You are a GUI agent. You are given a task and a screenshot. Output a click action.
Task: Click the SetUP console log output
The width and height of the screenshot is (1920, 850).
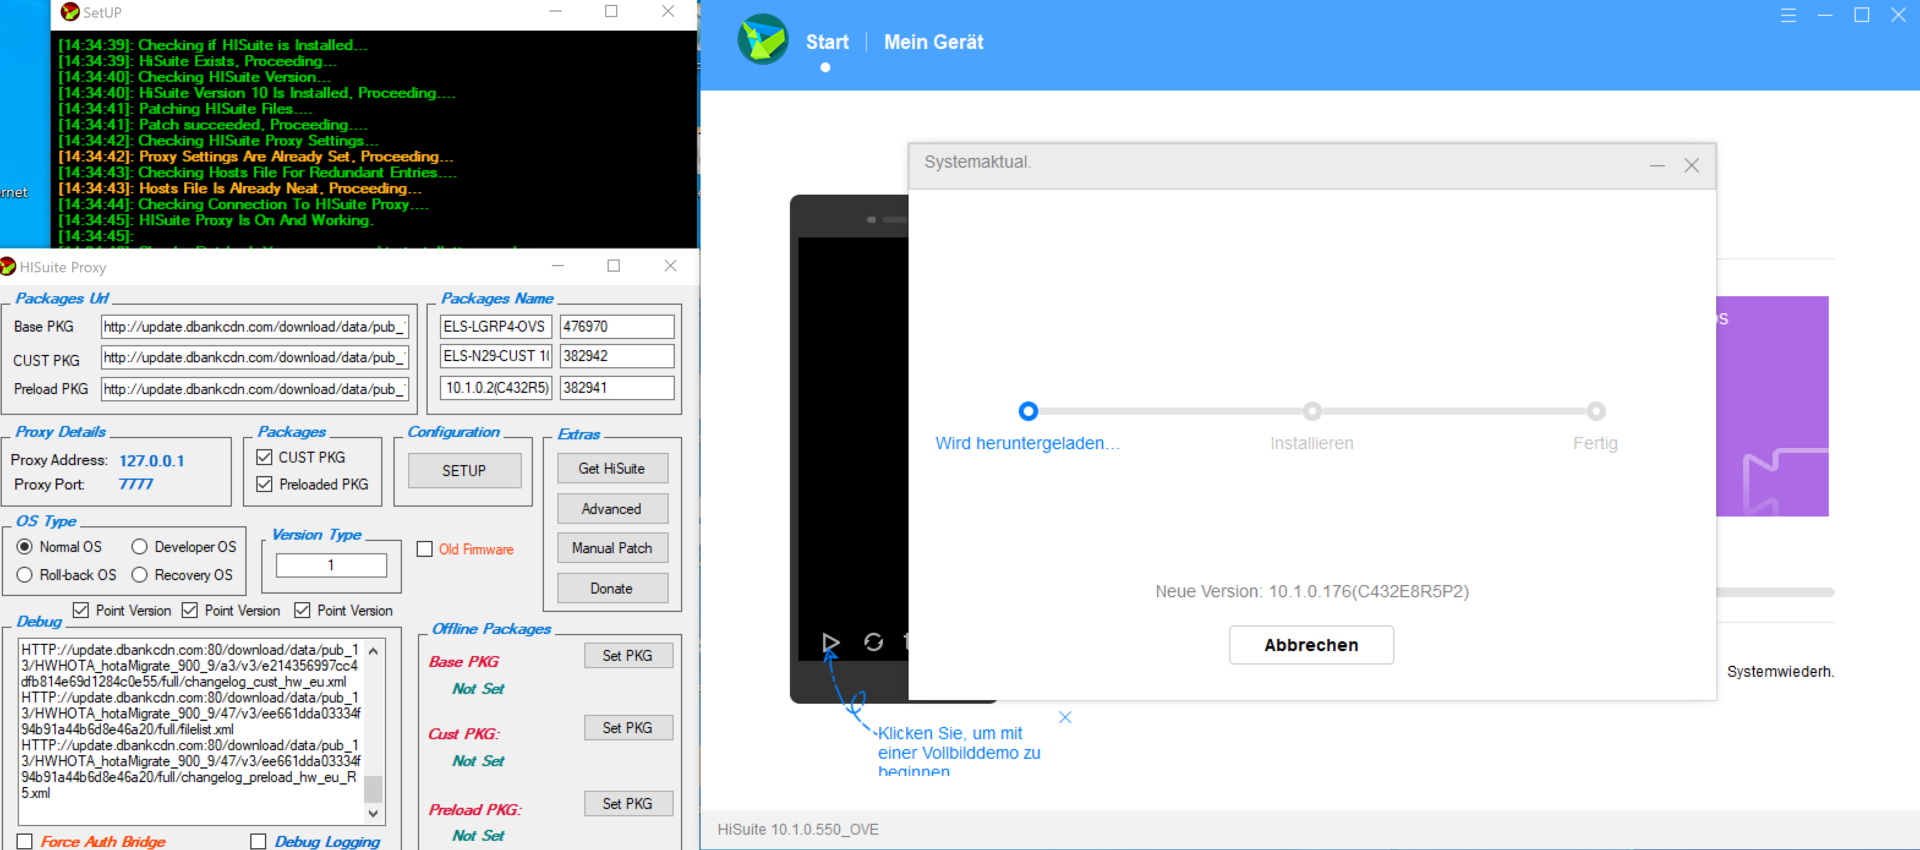pyautogui.click(x=374, y=139)
